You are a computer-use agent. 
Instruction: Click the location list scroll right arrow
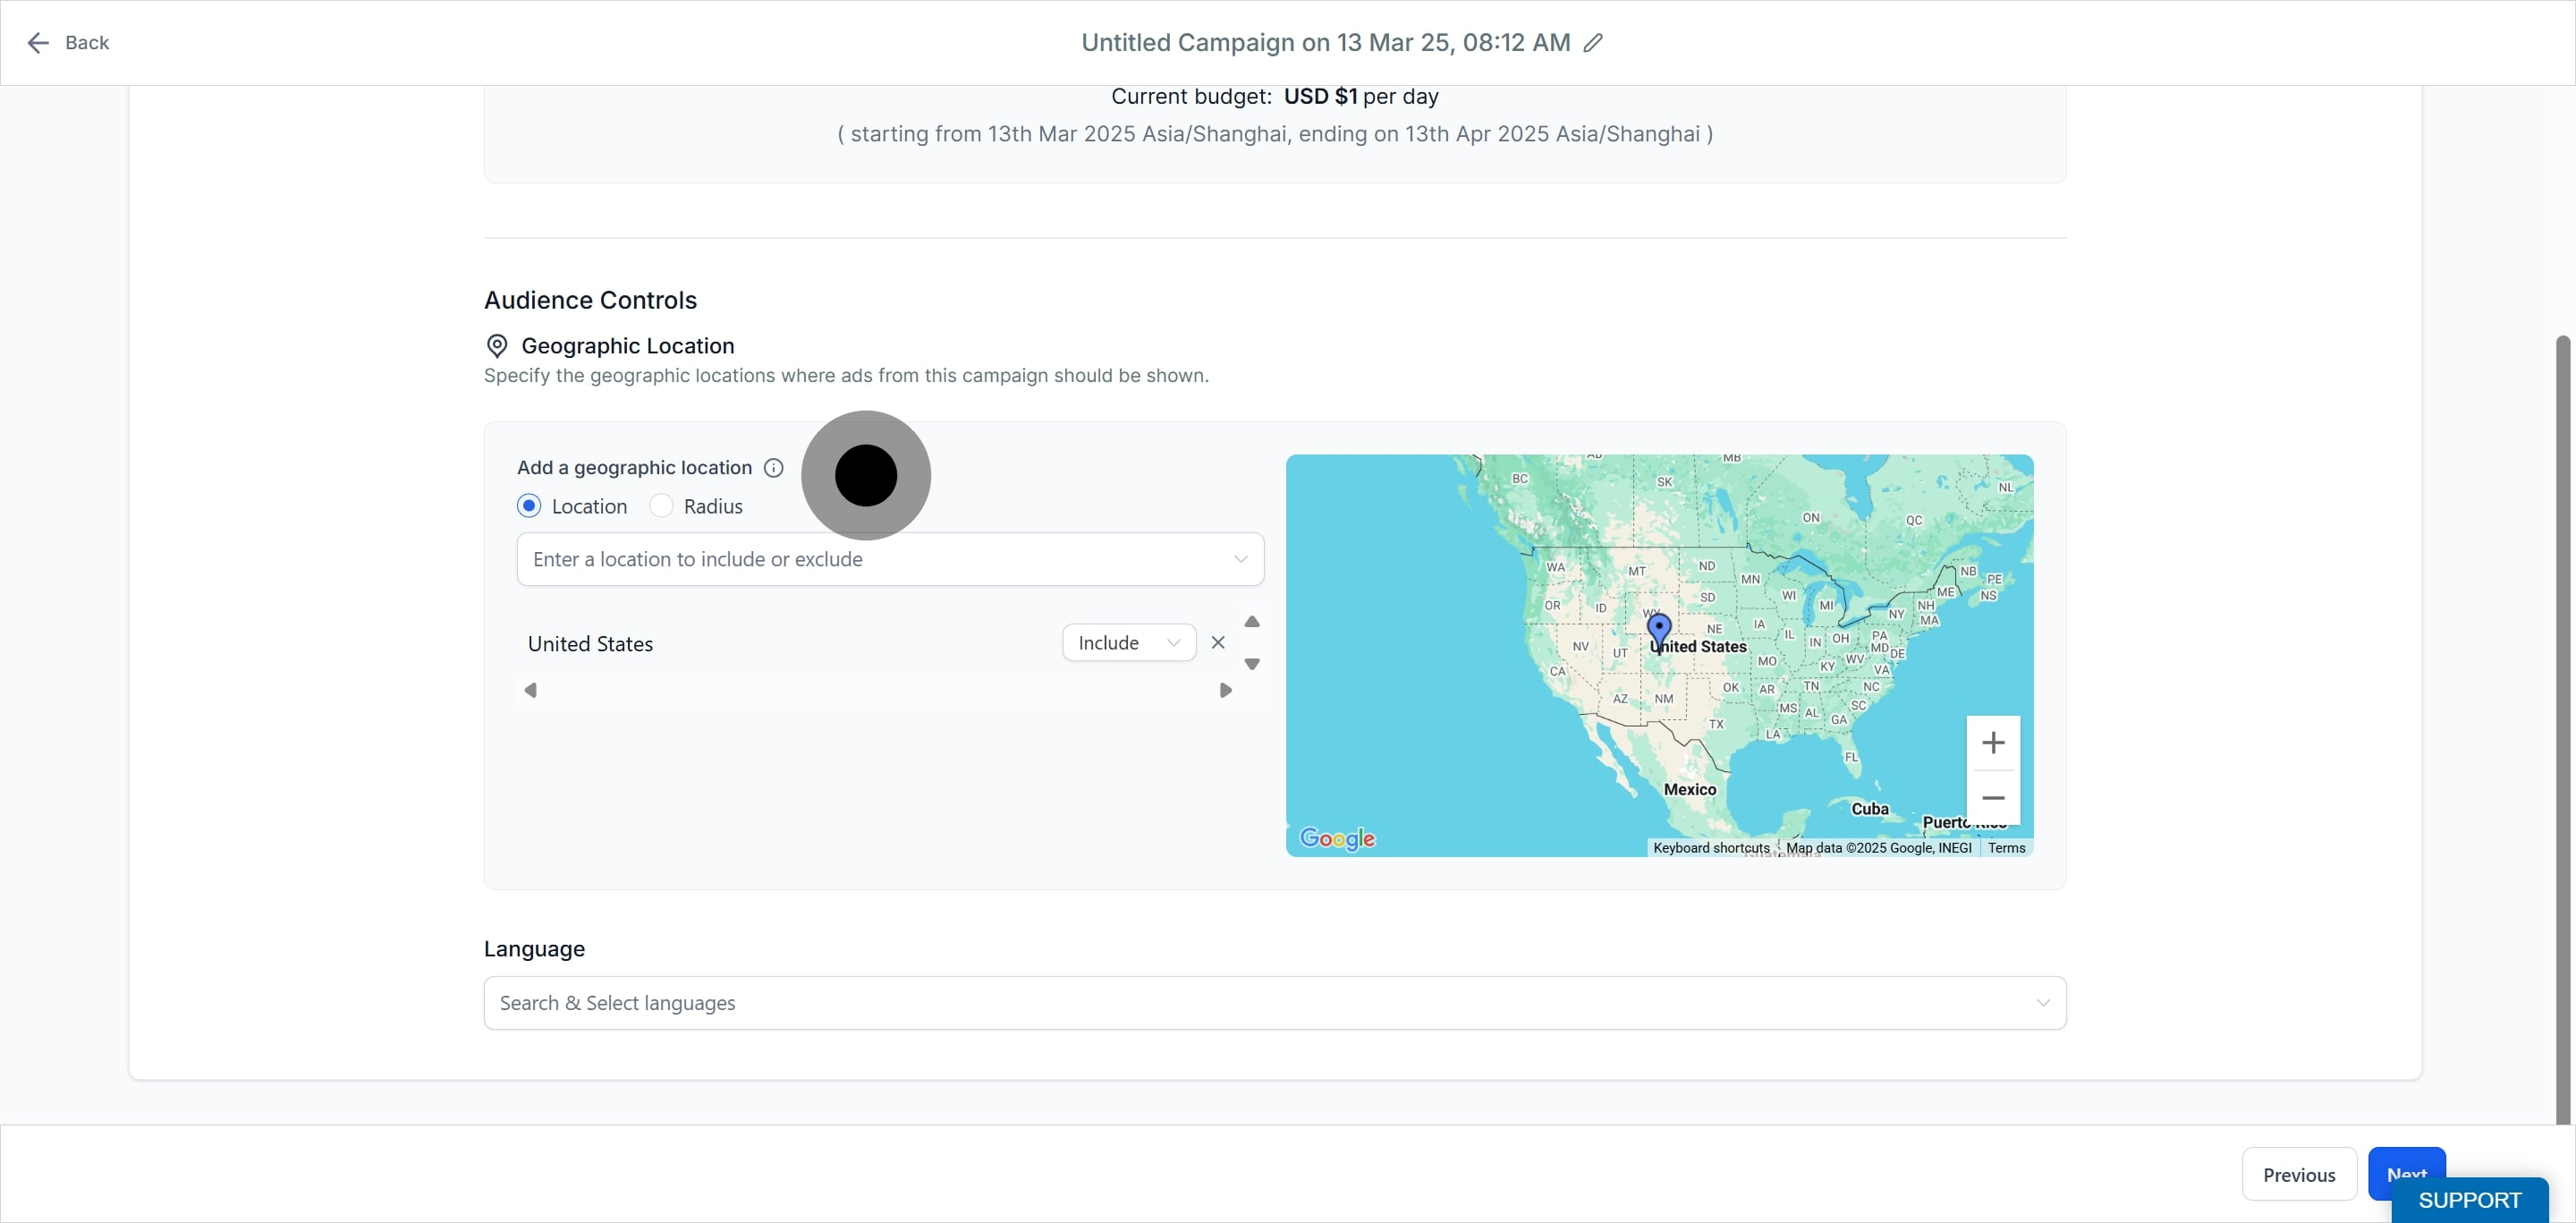1225,690
